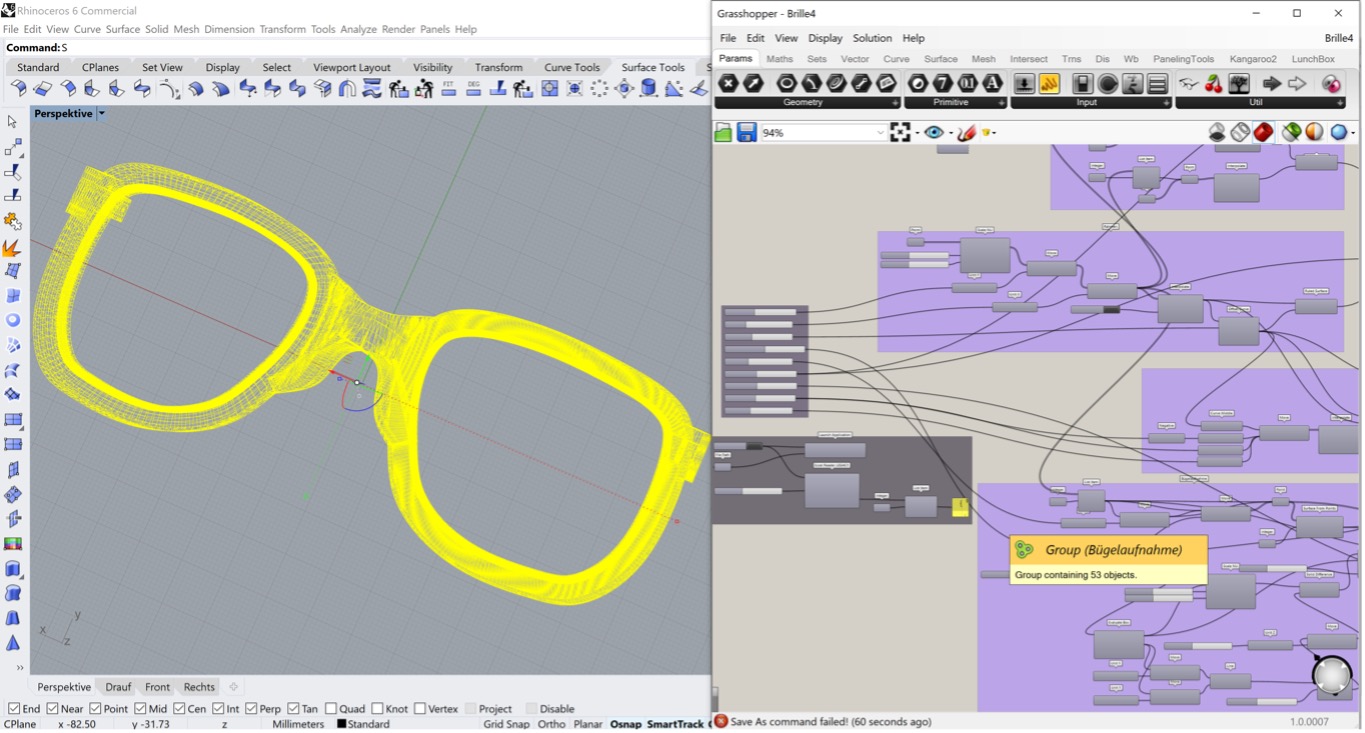Toggle Osnap in Rhino status bar
This screenshot has width=1365, height=733.
pyautogui.click(x=626, y=724)
